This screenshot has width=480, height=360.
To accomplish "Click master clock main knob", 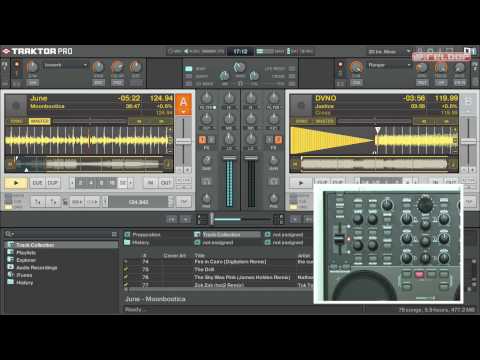I will (239, 67).
